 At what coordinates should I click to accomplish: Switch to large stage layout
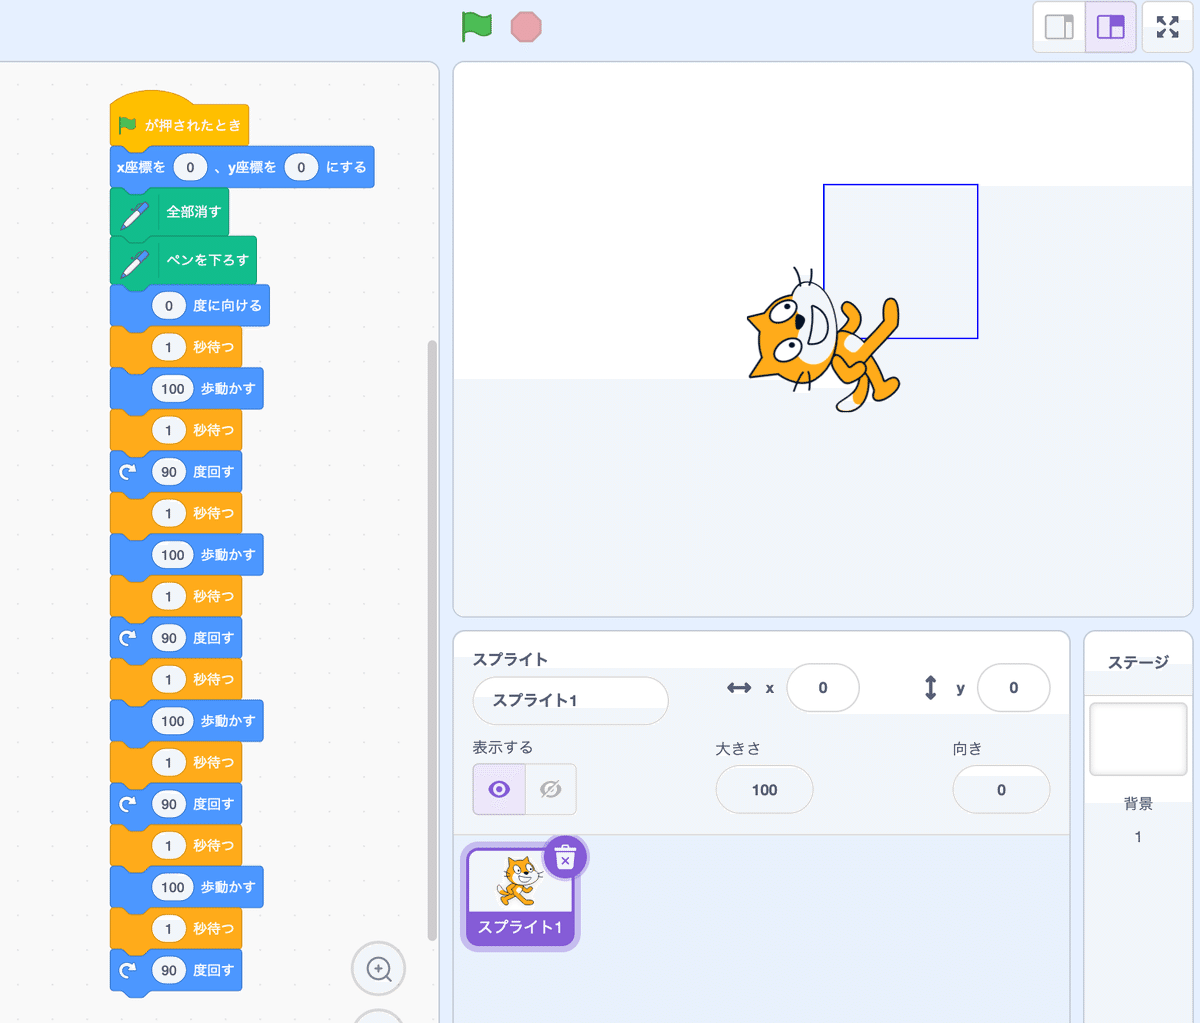[1111, 27]
